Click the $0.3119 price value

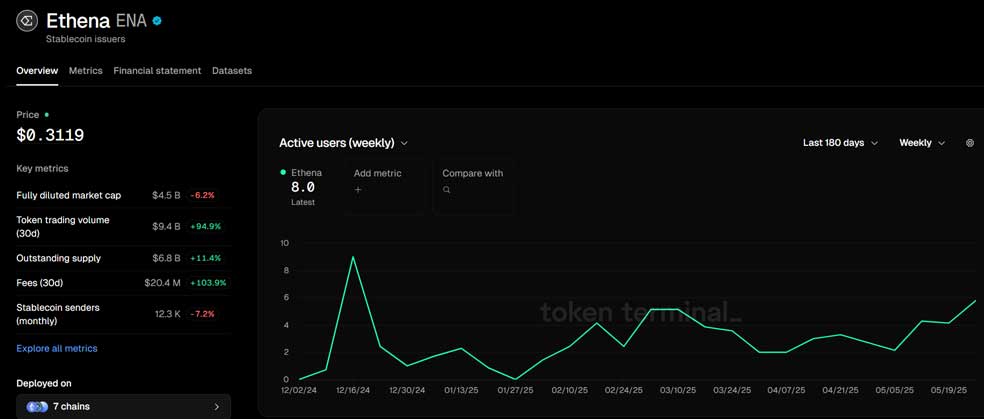(50, 135)
